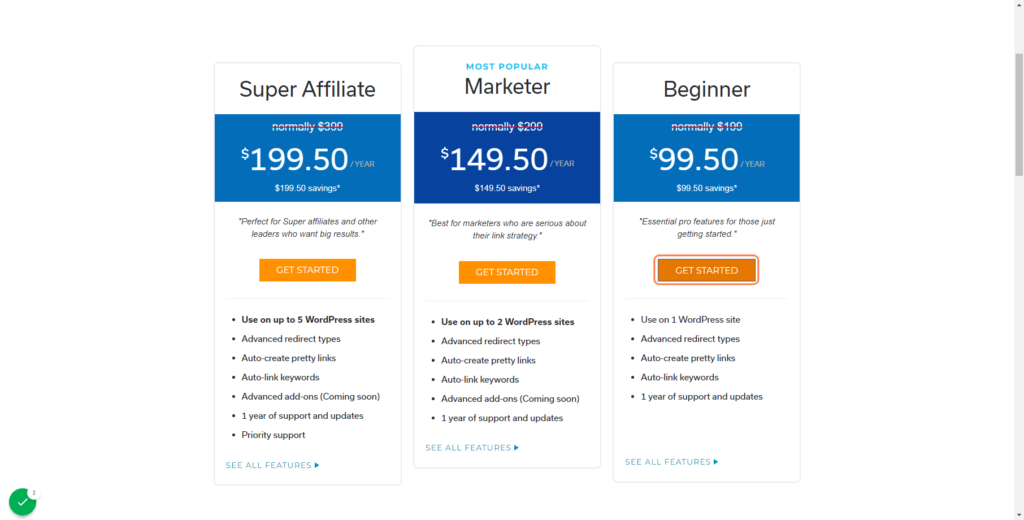Select the Super Affiliate plan heading
The width and height of the screenshot is (1024, 520).
(x=307, y=89)
